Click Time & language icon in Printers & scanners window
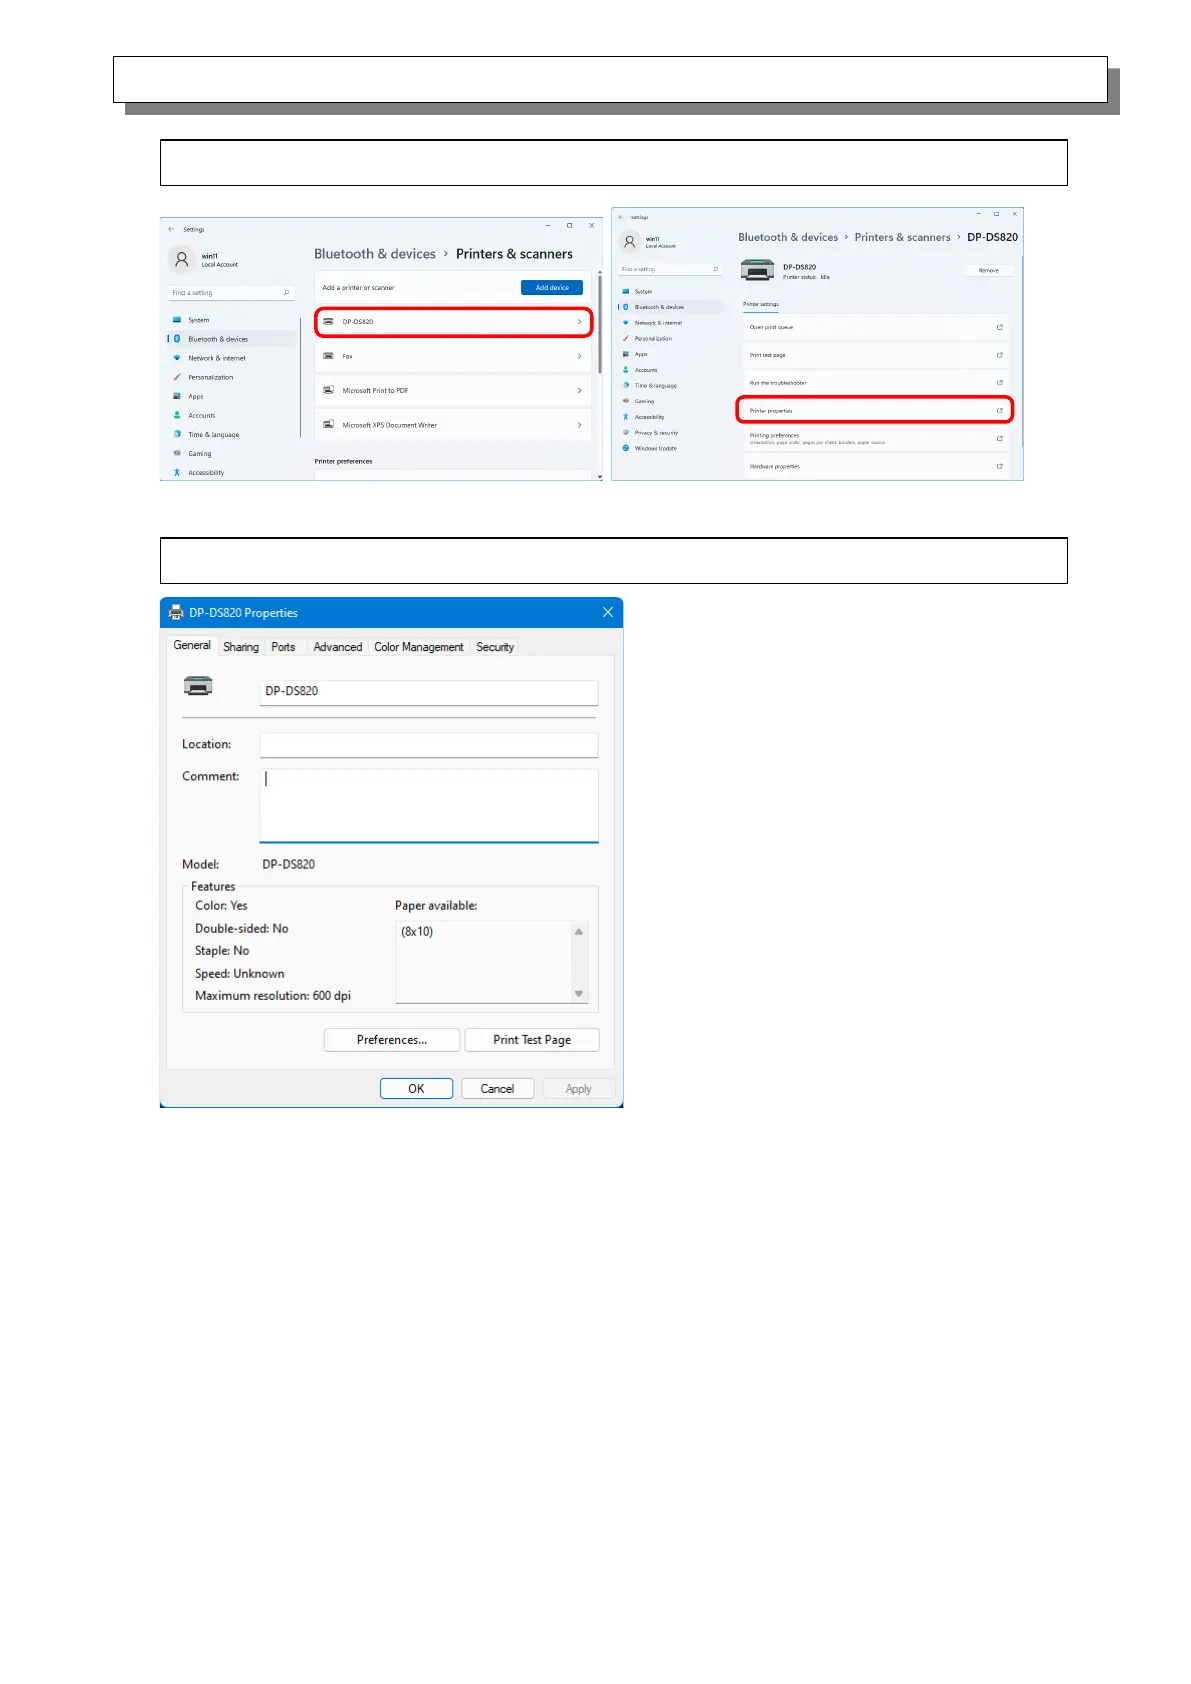The height and width of the screenshot is (1684, 1191). pyautogui.click(x=177, y=434)
